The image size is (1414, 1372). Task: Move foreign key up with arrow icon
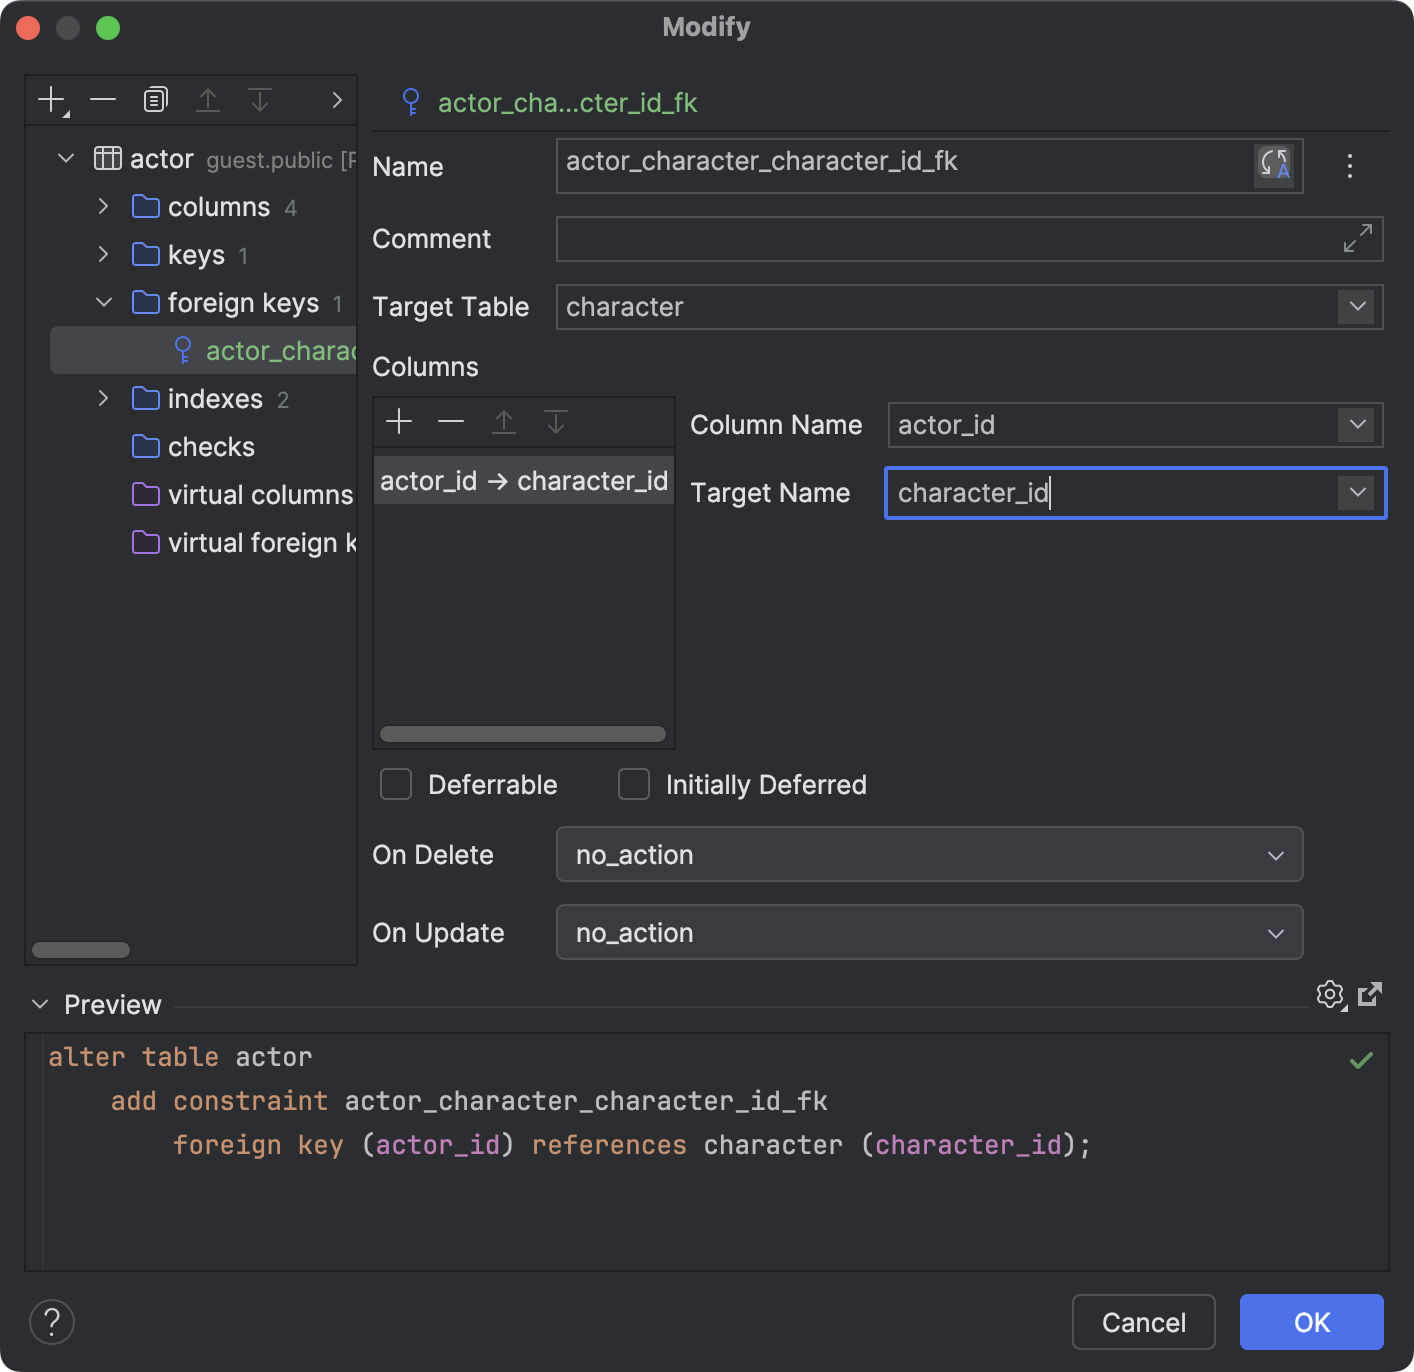[208, 99]
